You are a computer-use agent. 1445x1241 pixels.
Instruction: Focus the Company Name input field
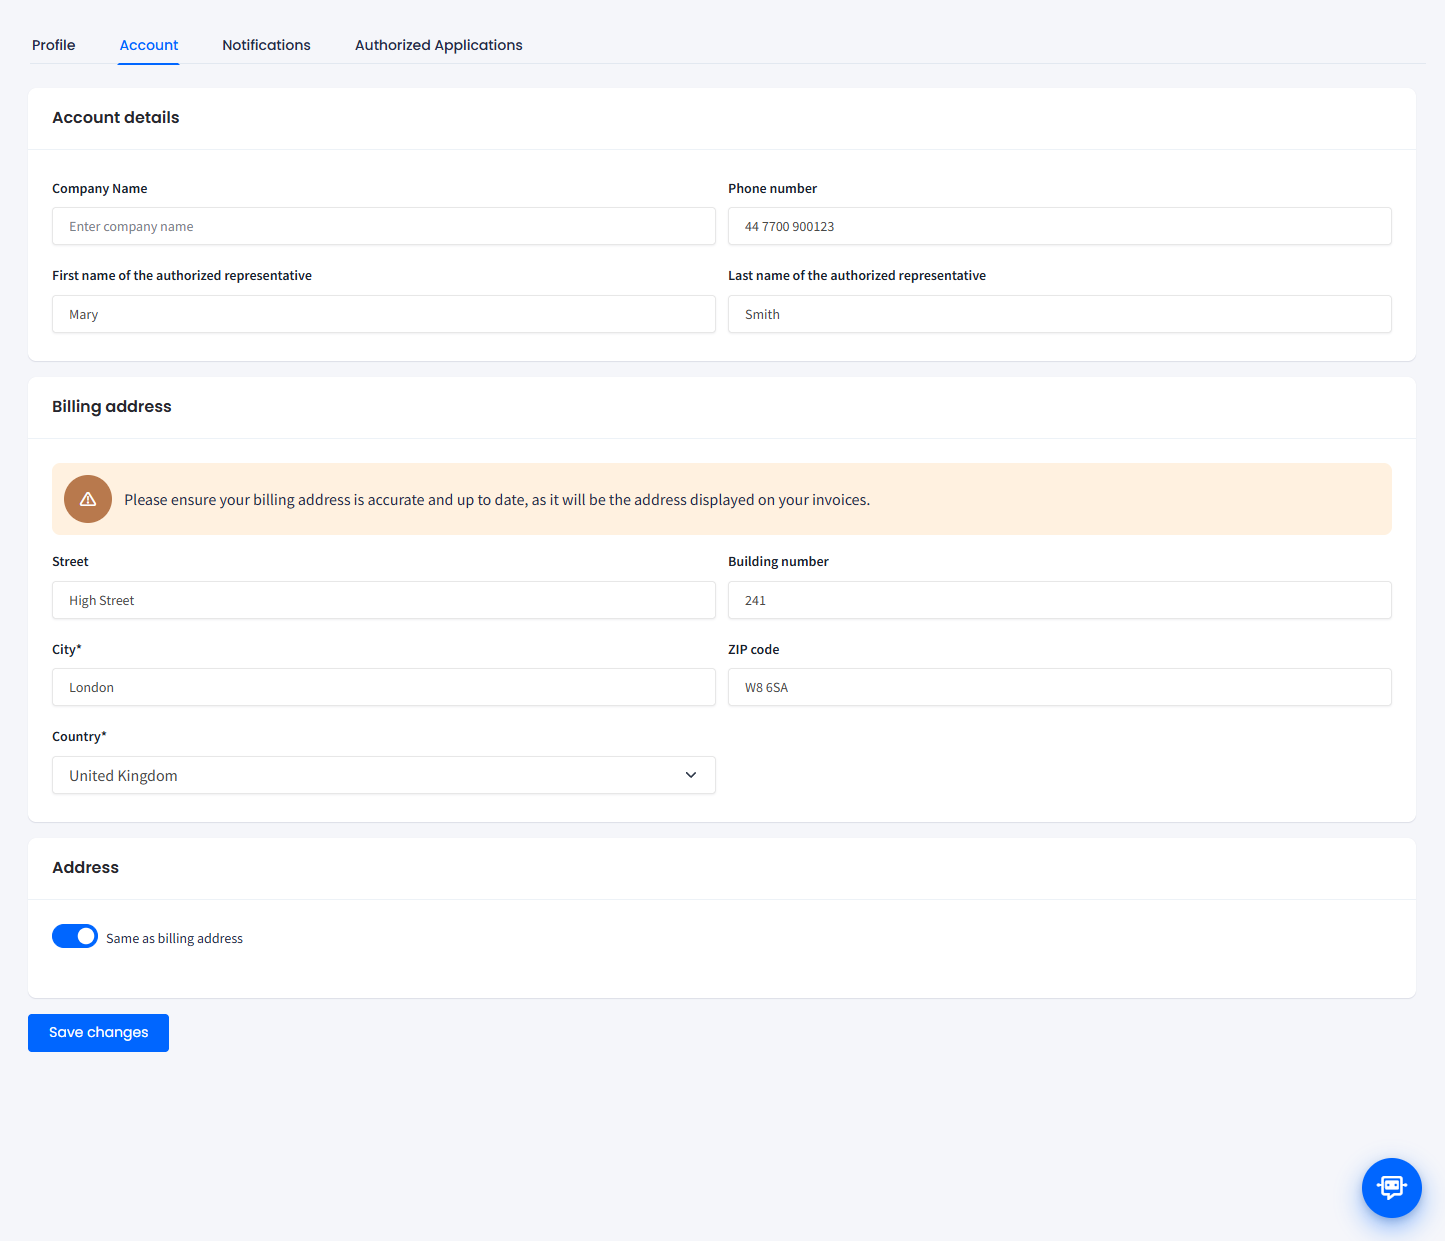384,226
